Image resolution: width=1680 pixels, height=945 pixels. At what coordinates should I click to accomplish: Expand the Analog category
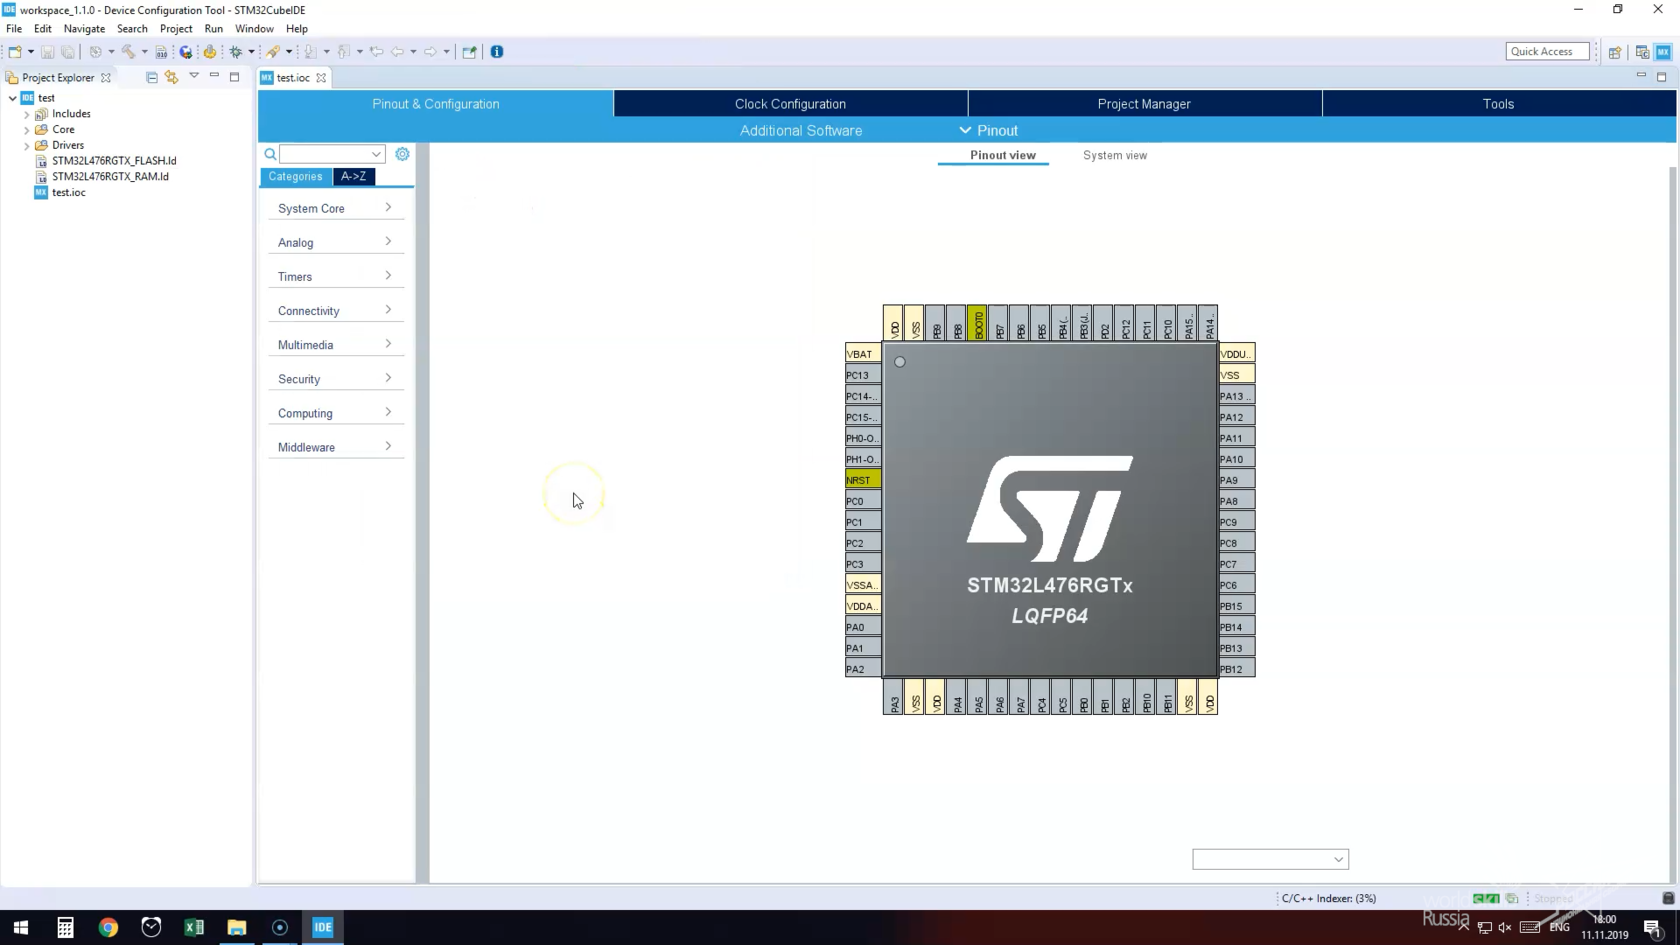point(335,242)
